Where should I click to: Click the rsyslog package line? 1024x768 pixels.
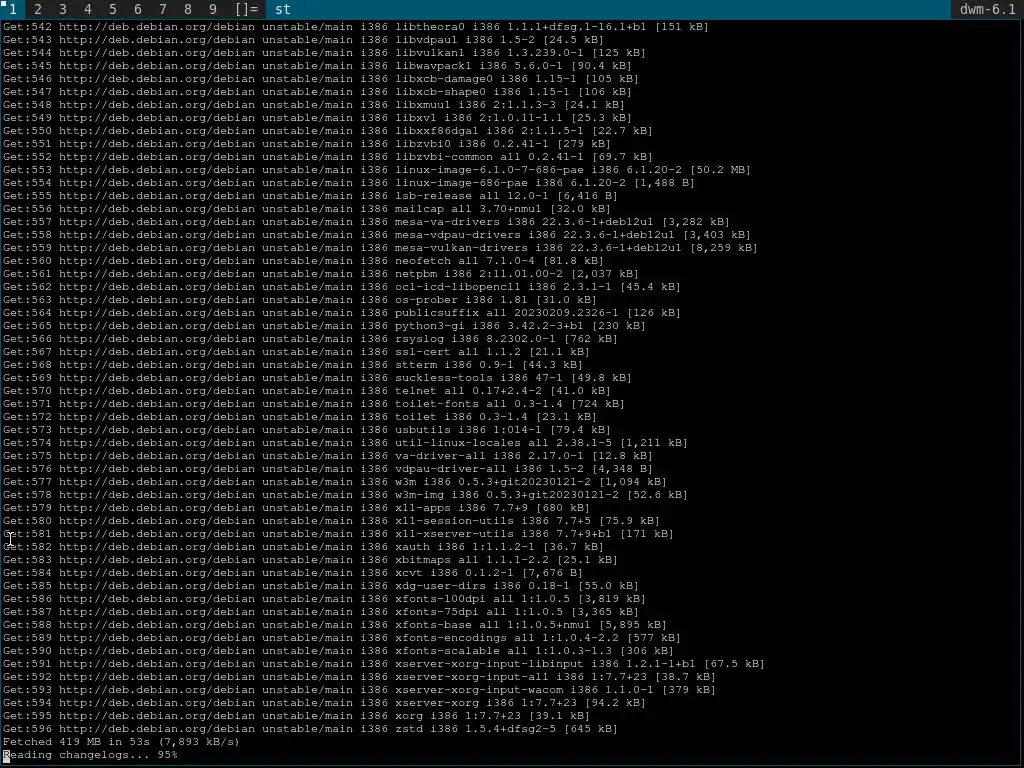(x=310, y=339)
